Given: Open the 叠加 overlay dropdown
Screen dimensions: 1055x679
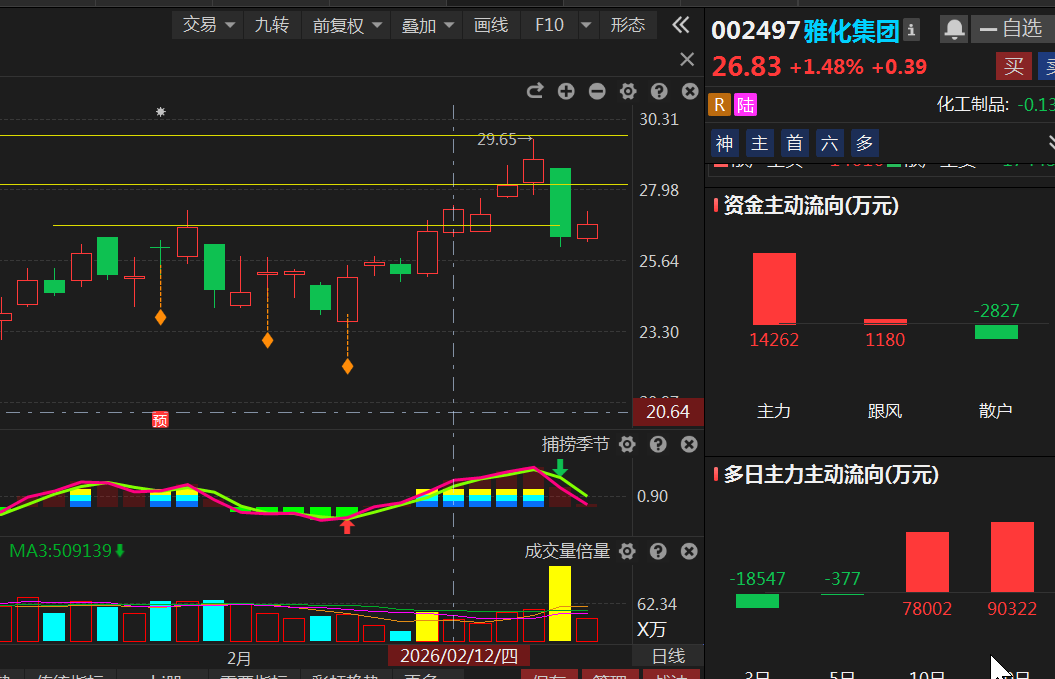Looking at the screenshot, I should point(427,26).
